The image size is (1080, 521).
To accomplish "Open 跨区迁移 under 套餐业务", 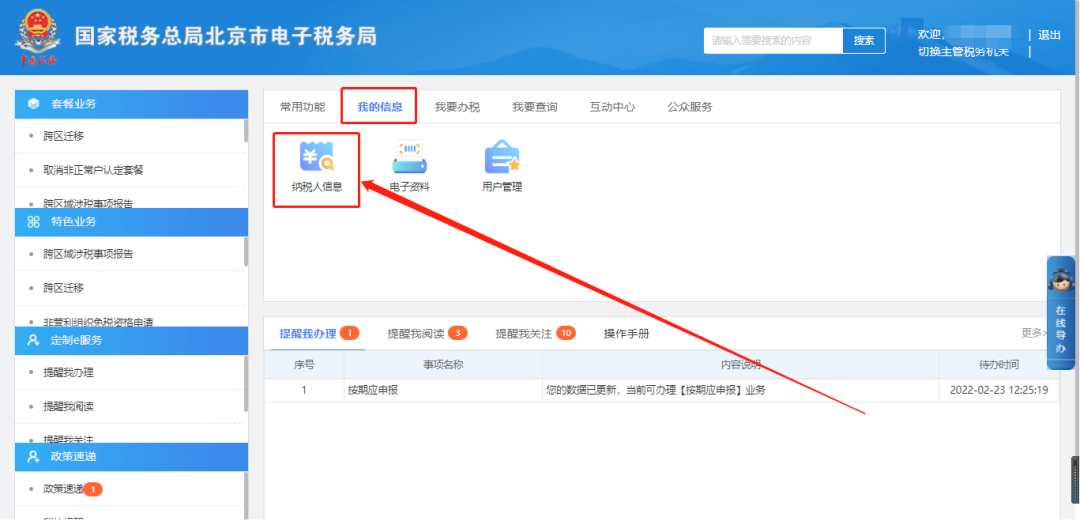I will (x=63, y=136).
